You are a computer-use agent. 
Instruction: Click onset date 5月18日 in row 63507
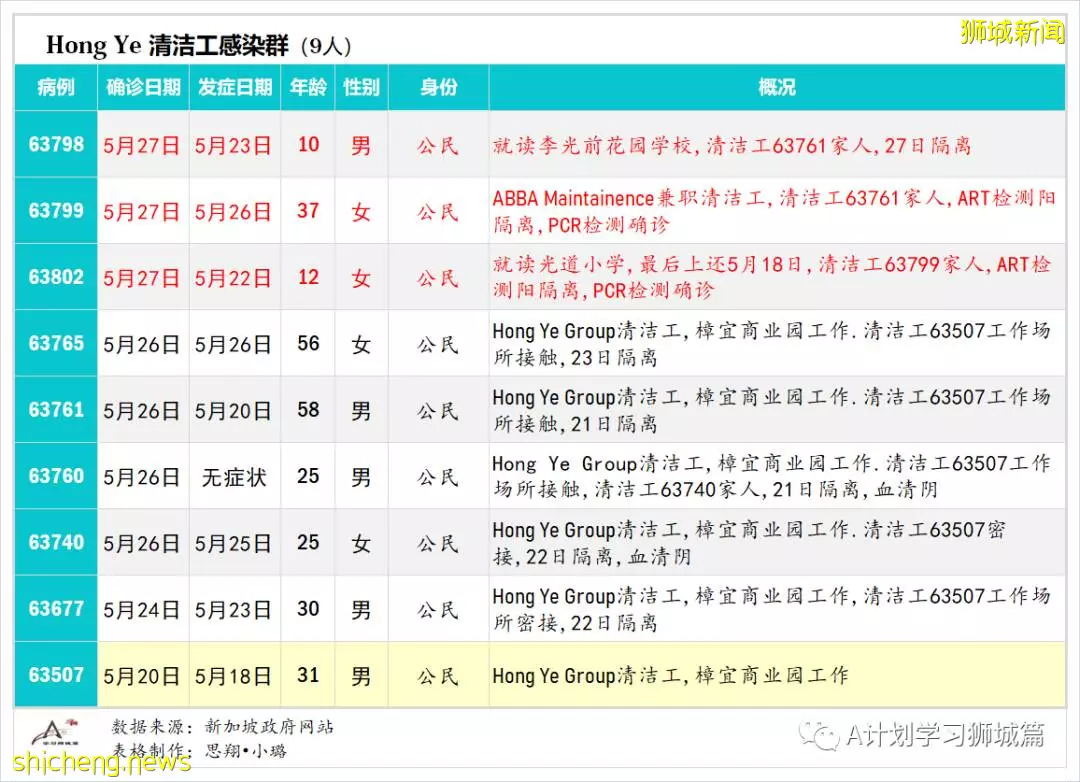(x=233, y=676)
